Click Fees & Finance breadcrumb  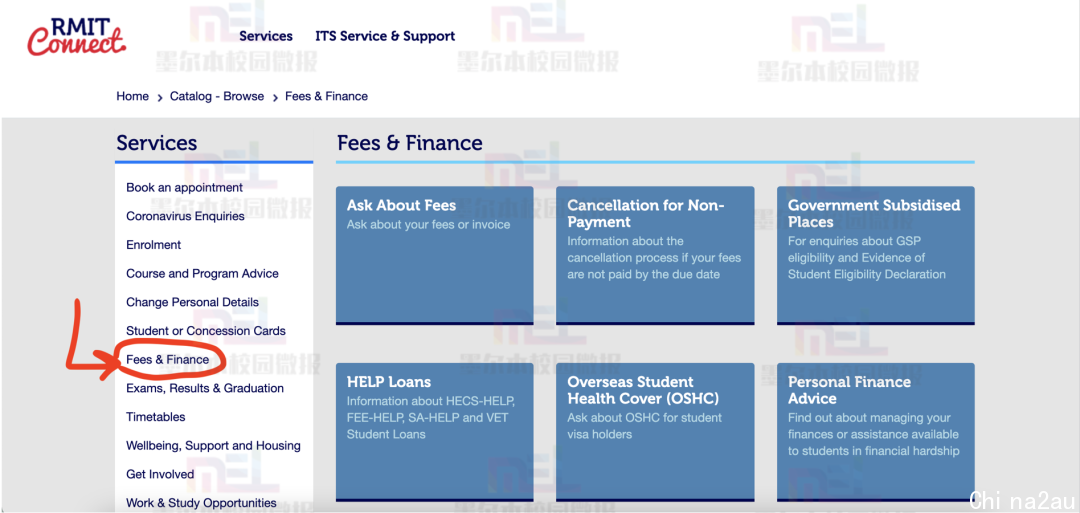point(326,96)
